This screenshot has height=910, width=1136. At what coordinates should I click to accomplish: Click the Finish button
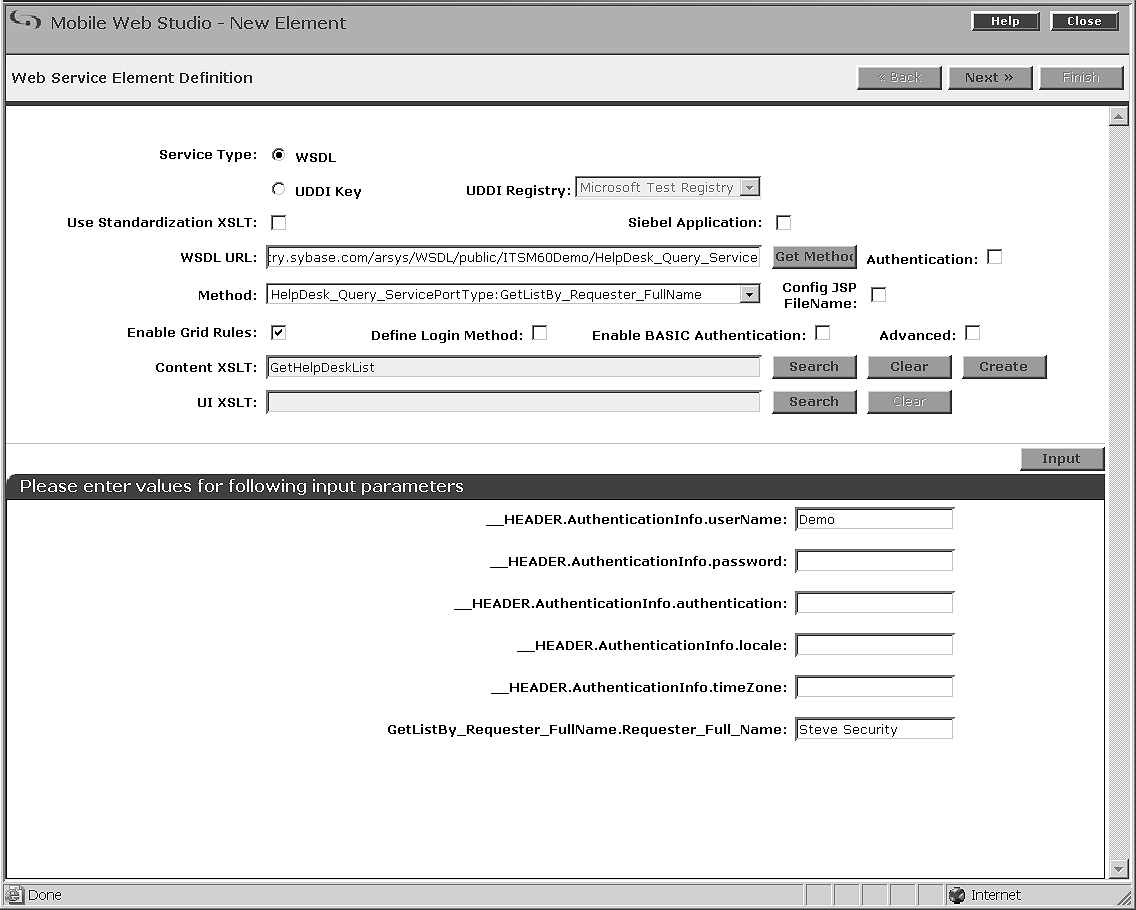[x=1081, y=78]
